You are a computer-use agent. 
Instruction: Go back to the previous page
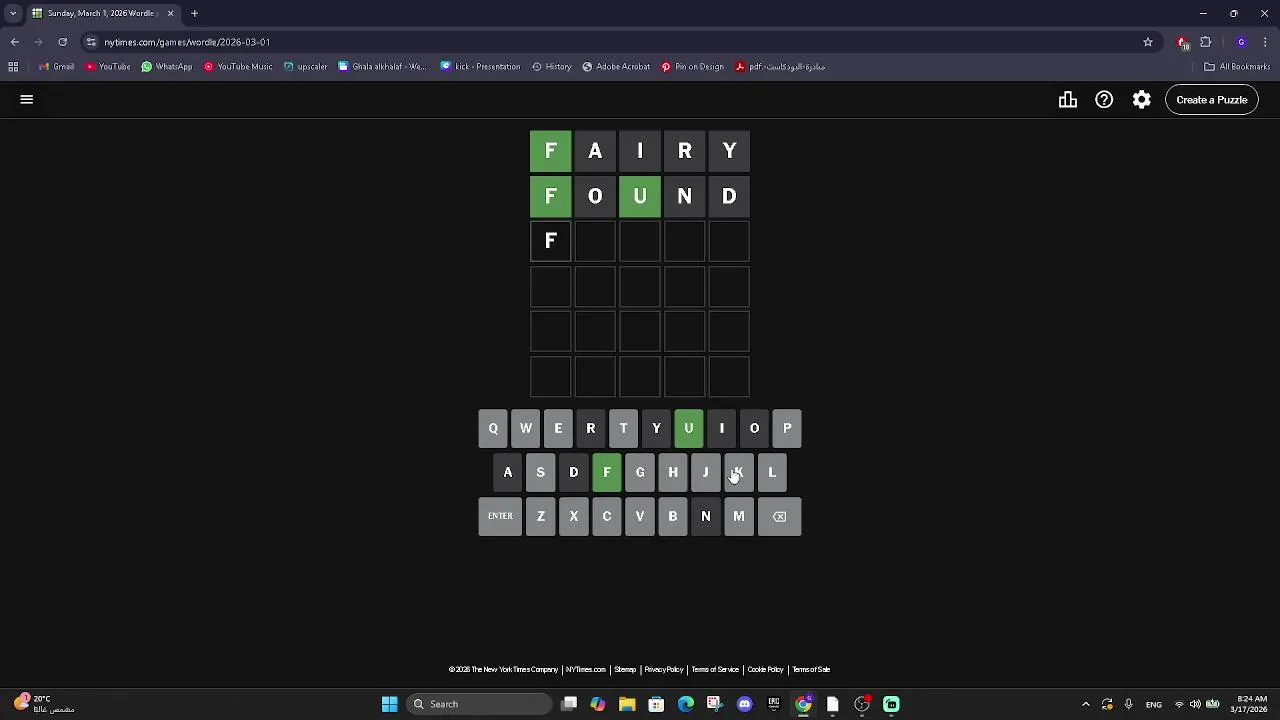(x=15, y=42)
